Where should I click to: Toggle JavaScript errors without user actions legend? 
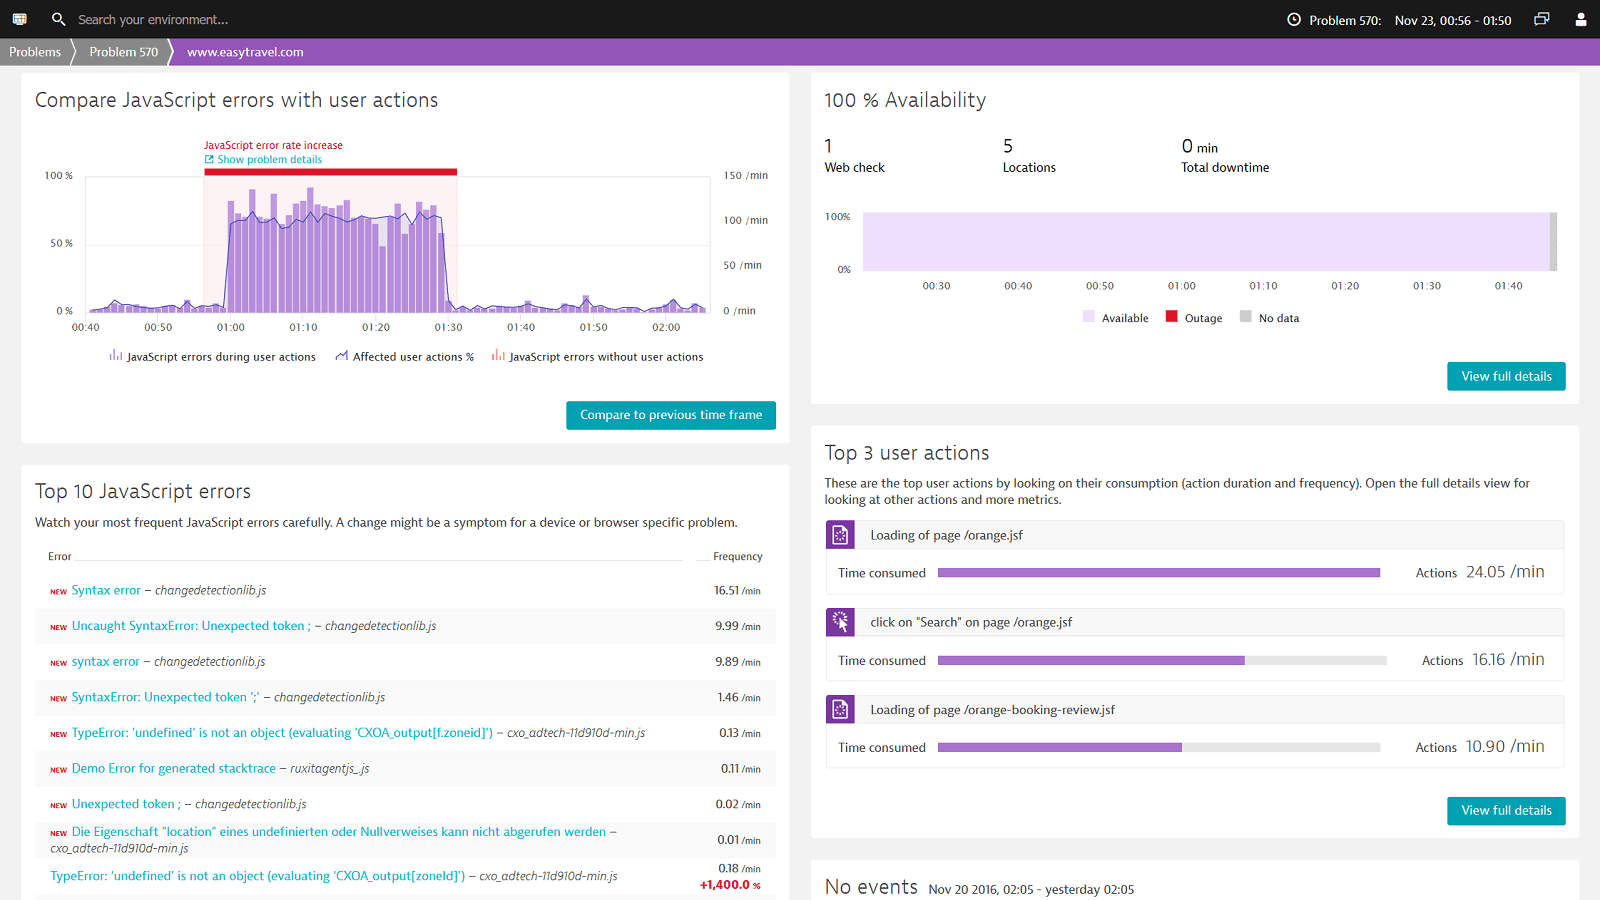click(597, 356)
